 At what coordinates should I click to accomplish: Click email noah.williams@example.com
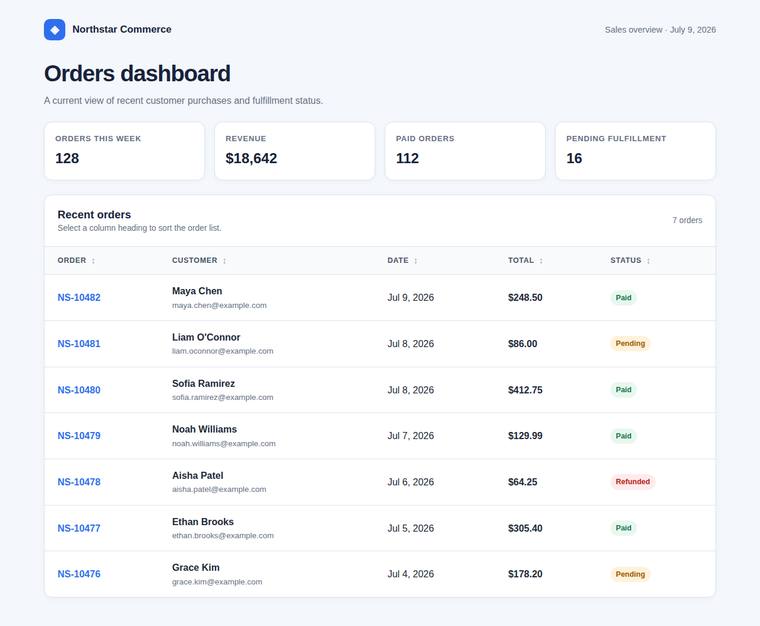(x=224, y=443)
